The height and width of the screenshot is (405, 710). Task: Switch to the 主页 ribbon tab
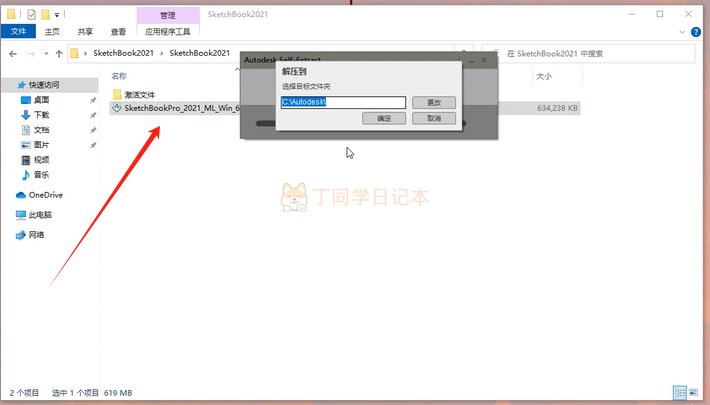coord(52,32)
